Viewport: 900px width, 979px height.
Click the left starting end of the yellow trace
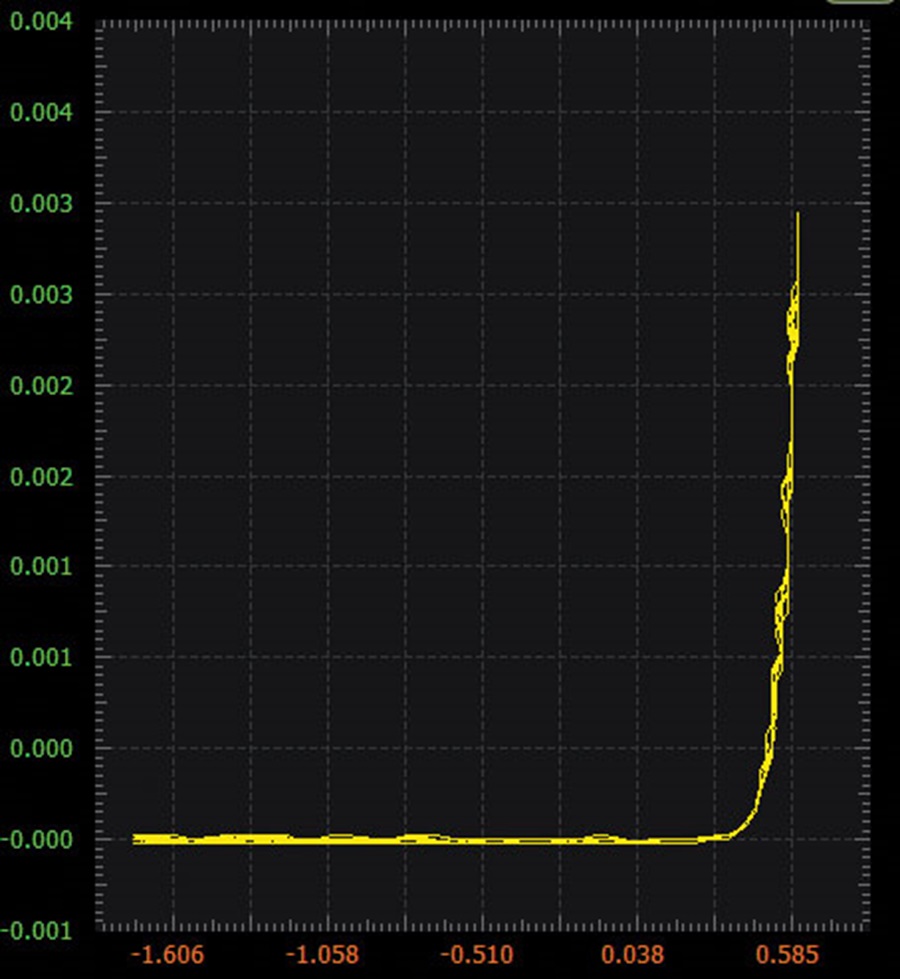click(134, 839)
